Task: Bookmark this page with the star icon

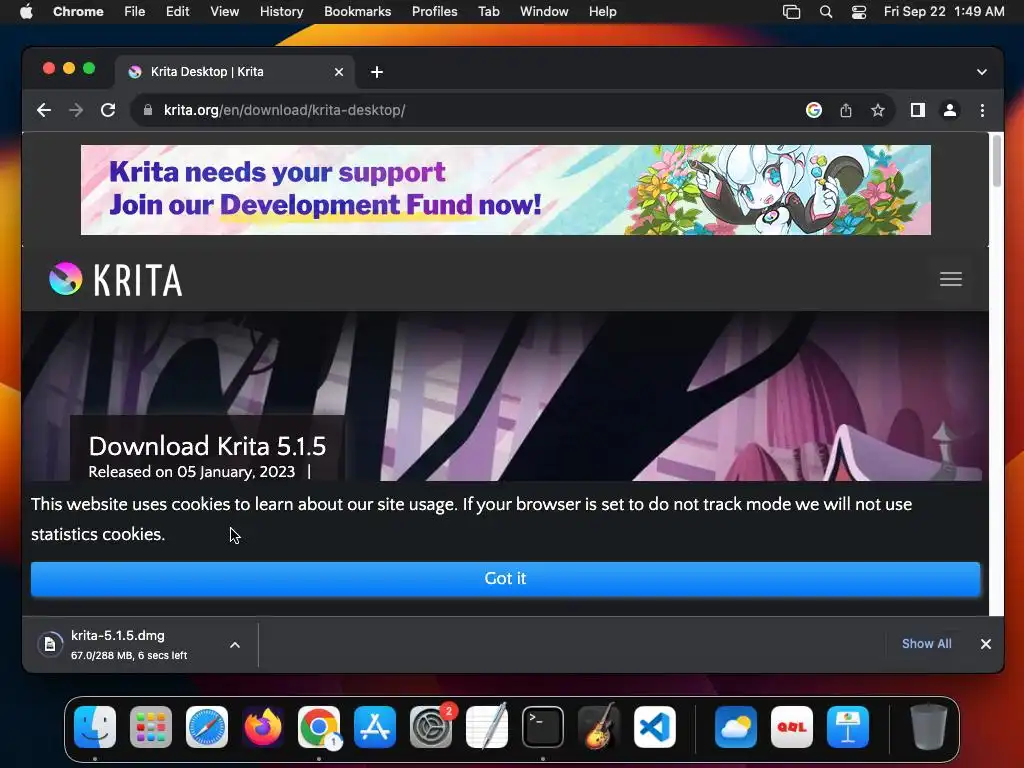Action: tap(878, 110)
